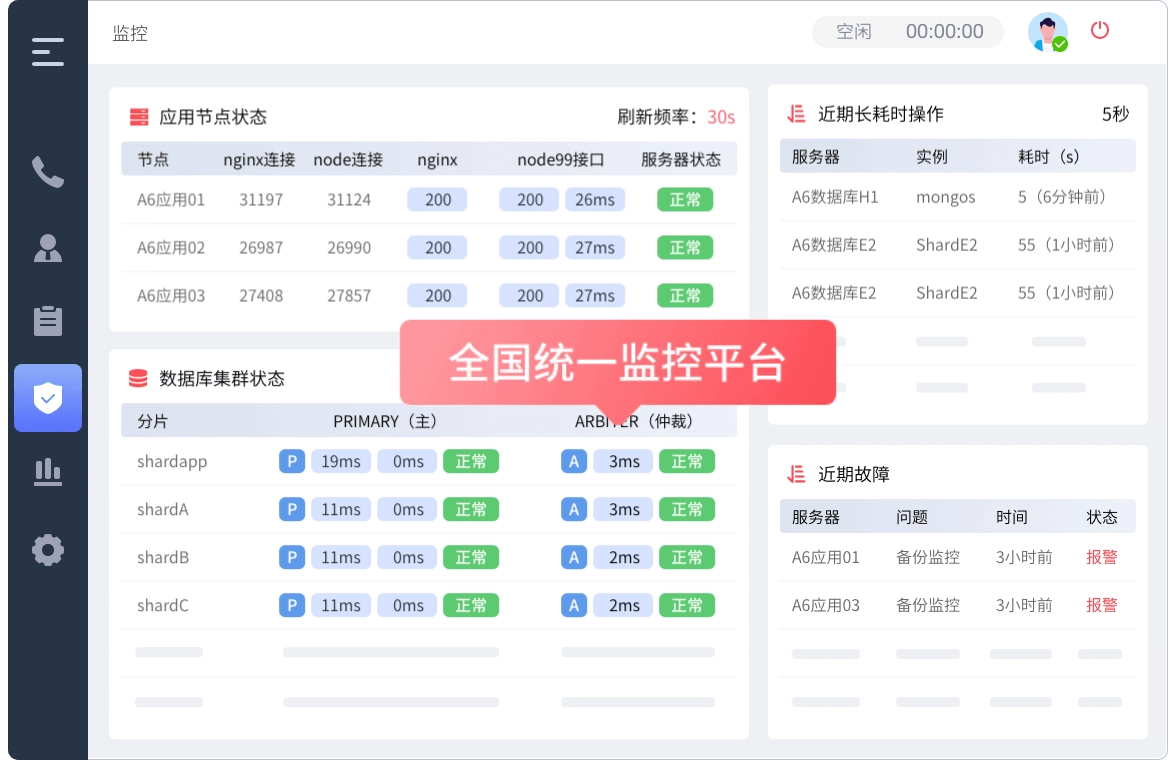Click the 空闲 status timer pill

pyautogui.click(x=907, y=32)
